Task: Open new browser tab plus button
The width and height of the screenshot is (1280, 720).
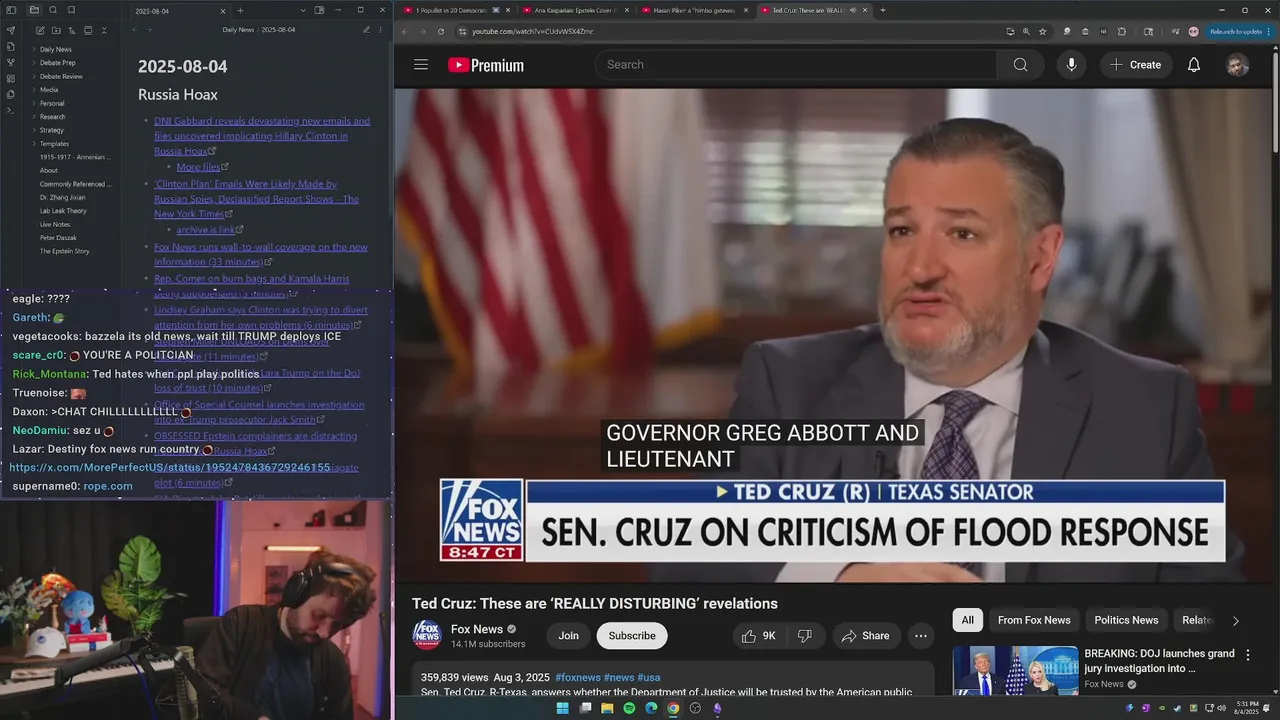Action: [882, 10]
